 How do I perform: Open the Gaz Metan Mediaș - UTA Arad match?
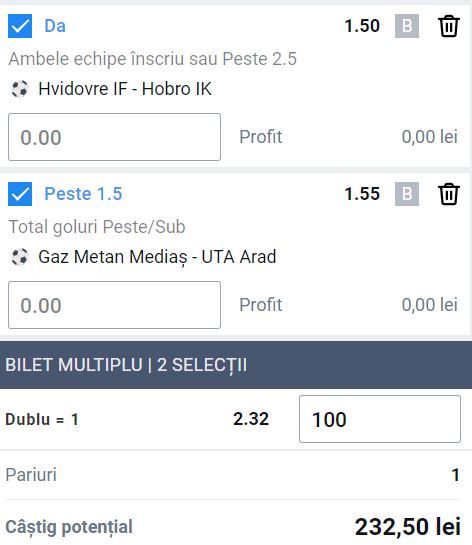pyautogui.click(x=157, y=257)
